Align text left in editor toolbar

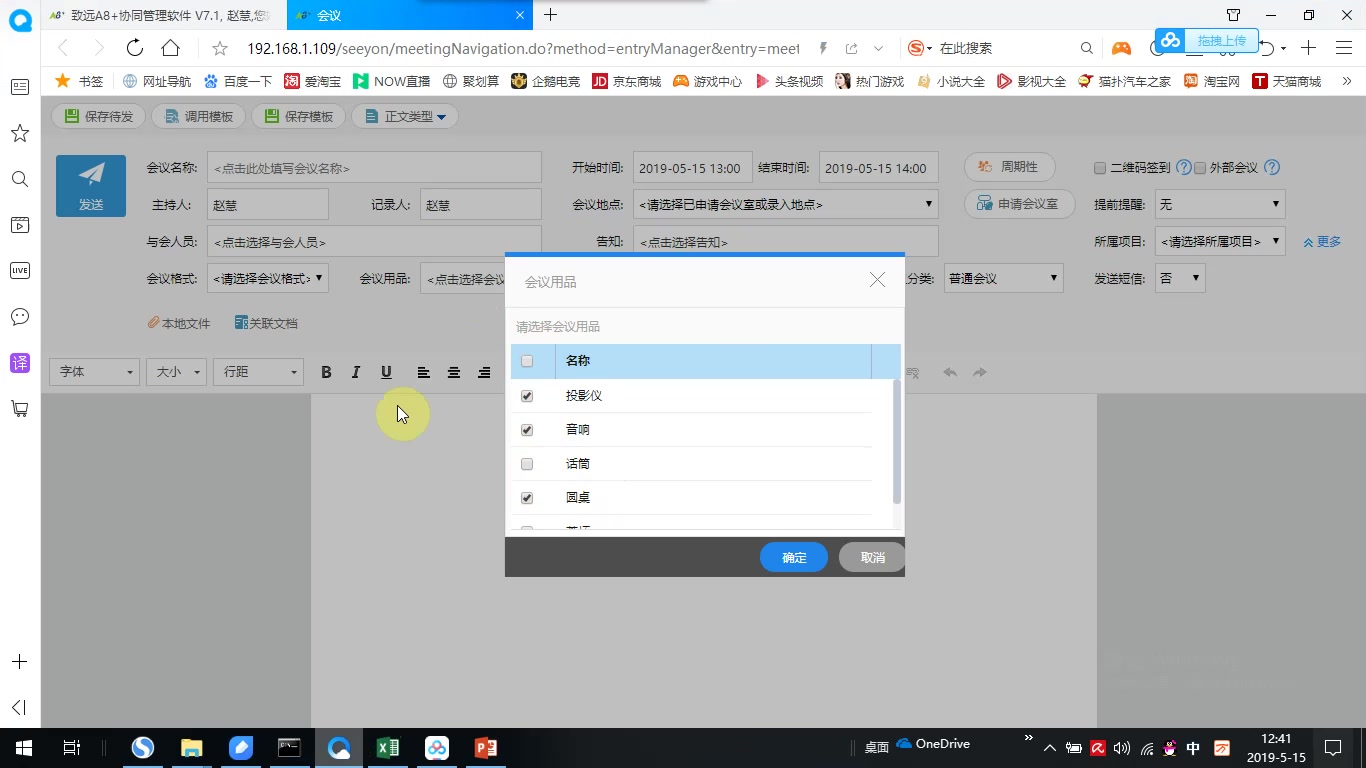[x=424, y=372]
